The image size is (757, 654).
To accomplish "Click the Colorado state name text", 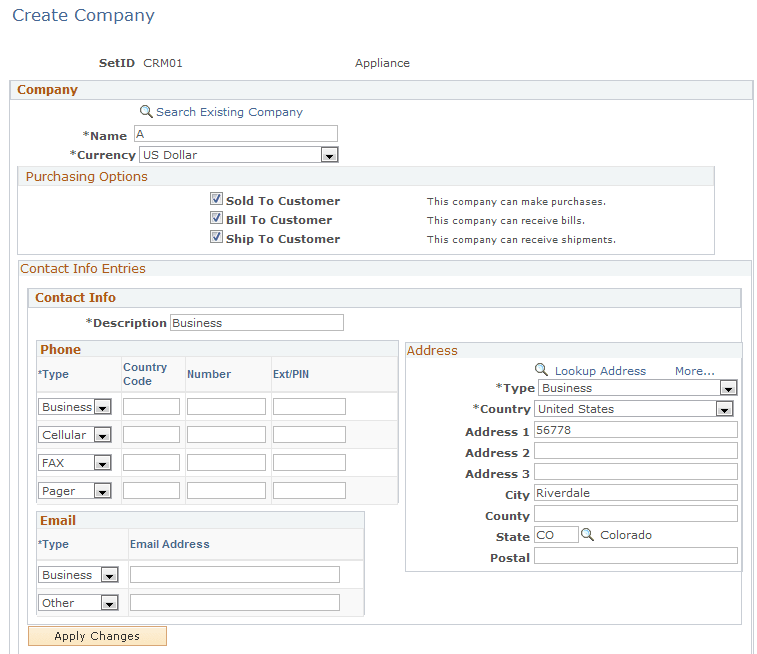I will pyautogui.click(x=626, y=535).
